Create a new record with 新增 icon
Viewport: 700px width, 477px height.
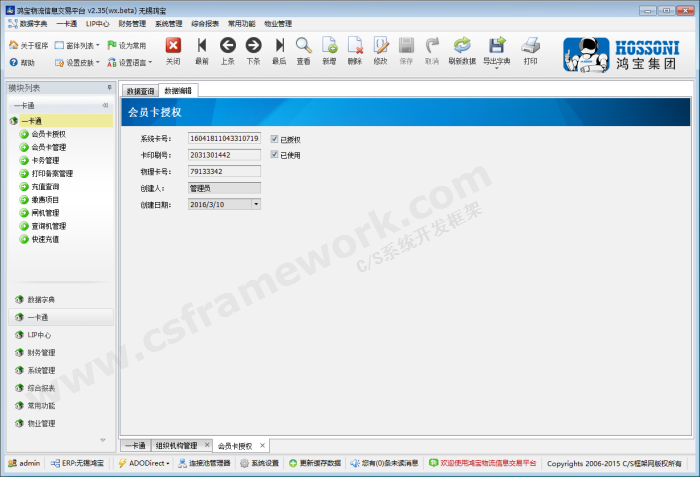(329, 46)
